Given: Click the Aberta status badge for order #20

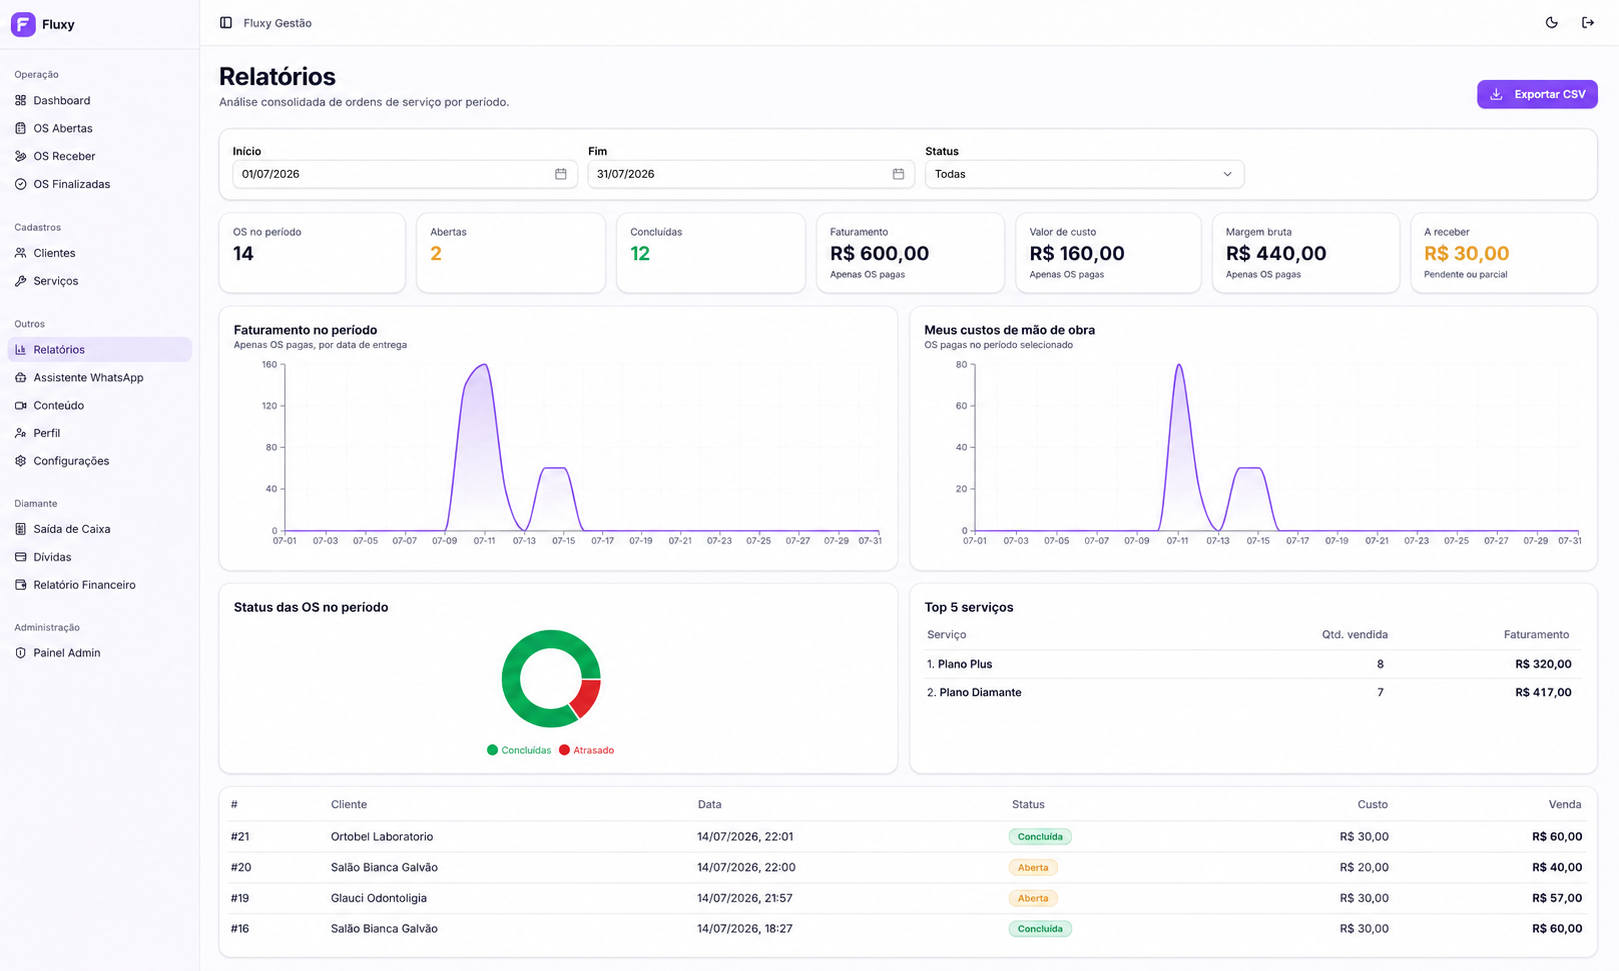Looking at the screenshot, I should pos(1033,868).
